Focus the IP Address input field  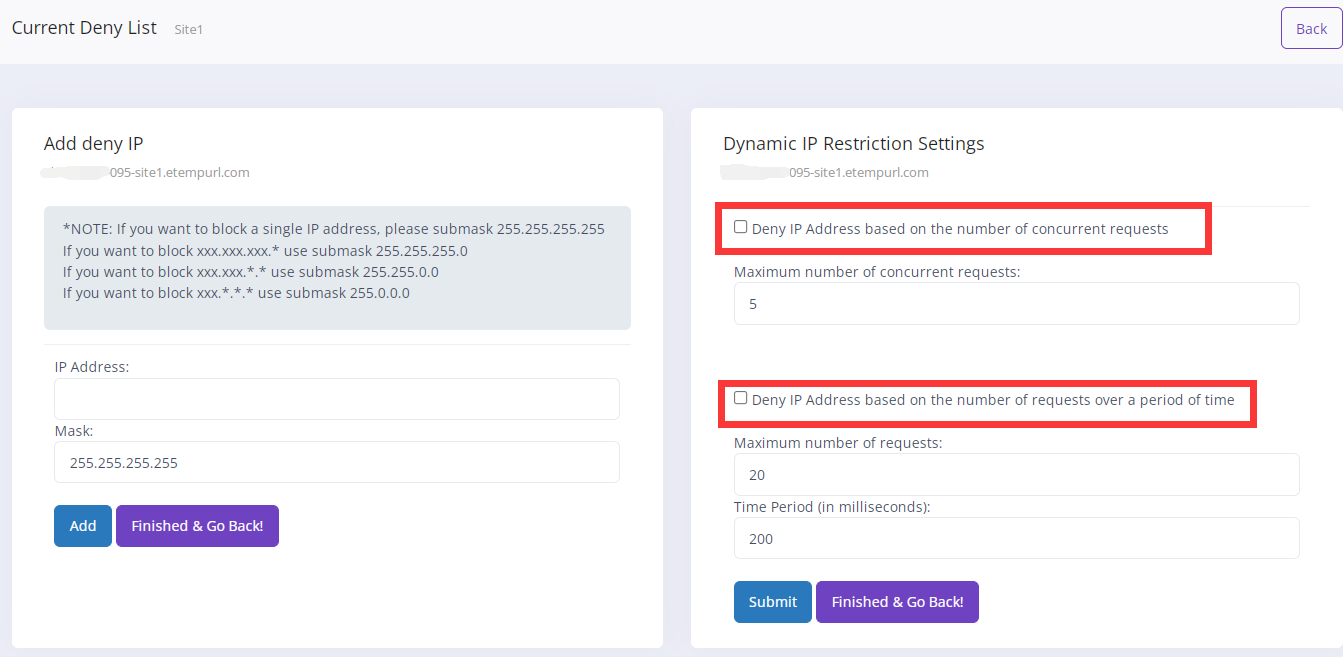click(x=337, y=399)
